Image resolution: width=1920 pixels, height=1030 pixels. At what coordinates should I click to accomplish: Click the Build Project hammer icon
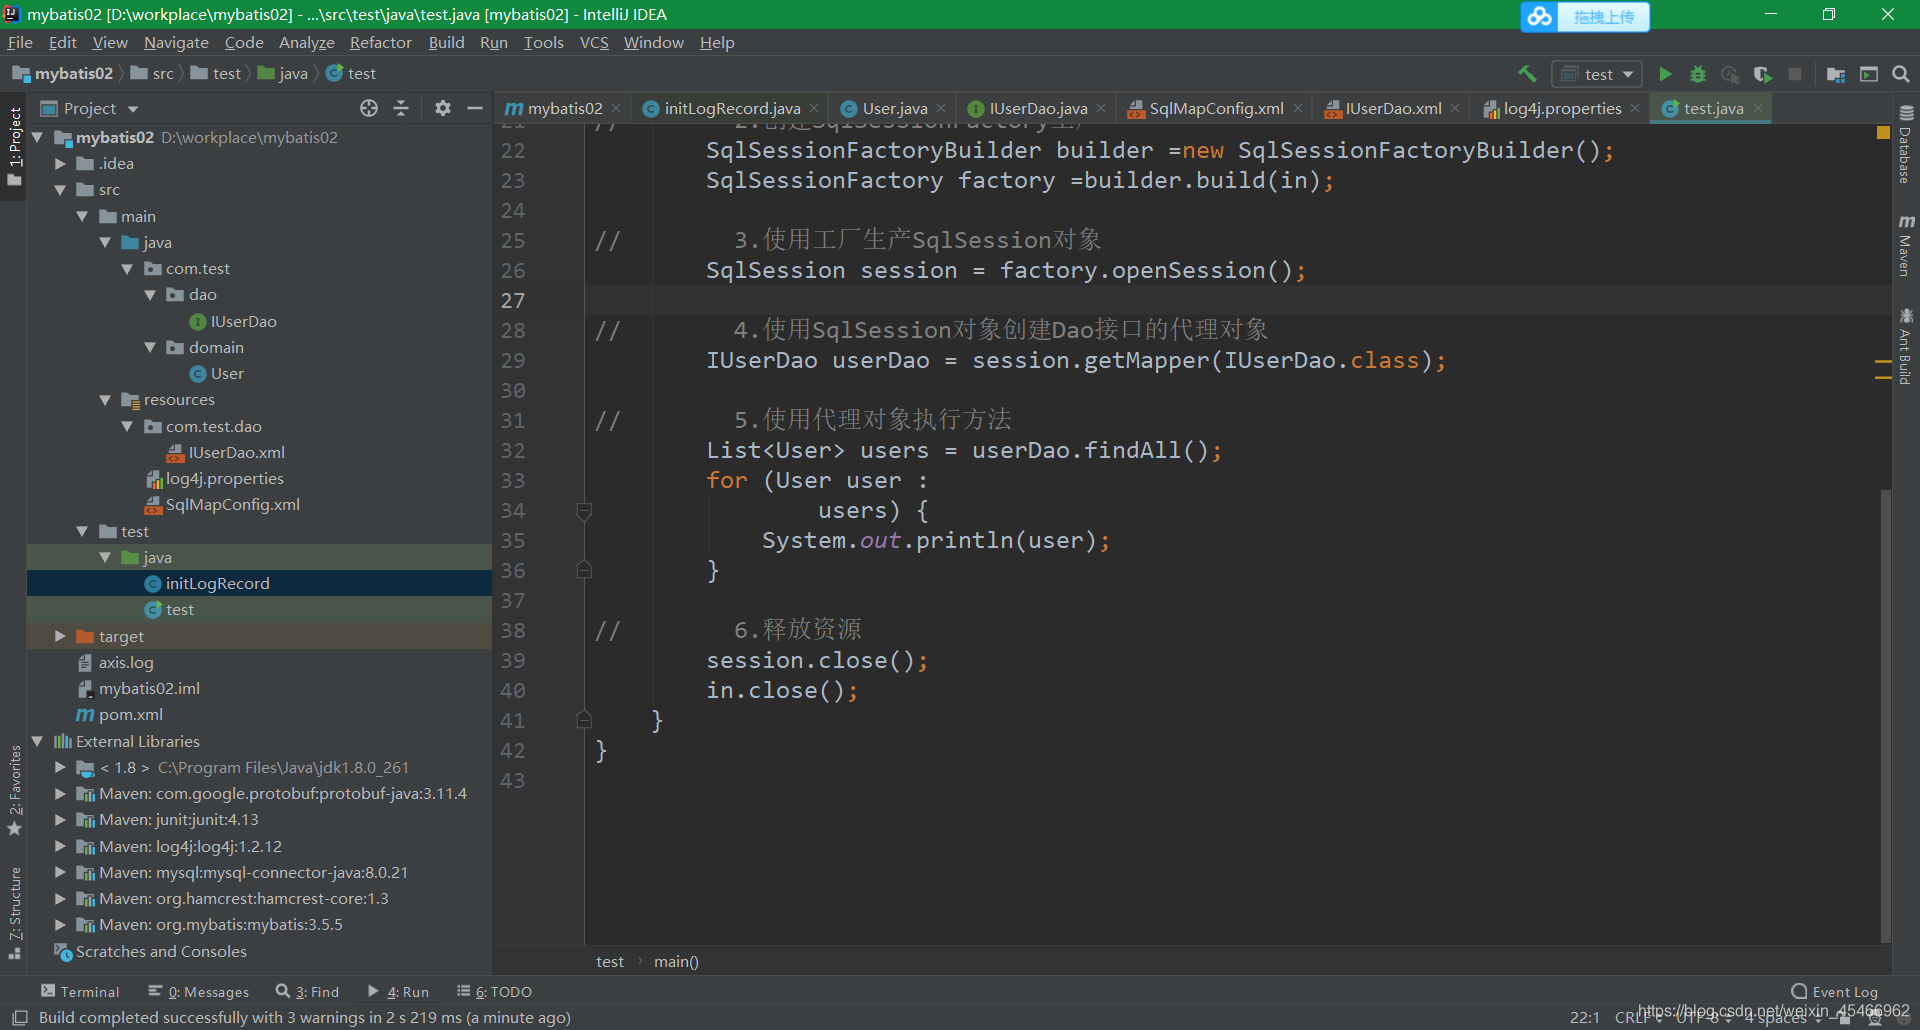(x=1527, y=74)
